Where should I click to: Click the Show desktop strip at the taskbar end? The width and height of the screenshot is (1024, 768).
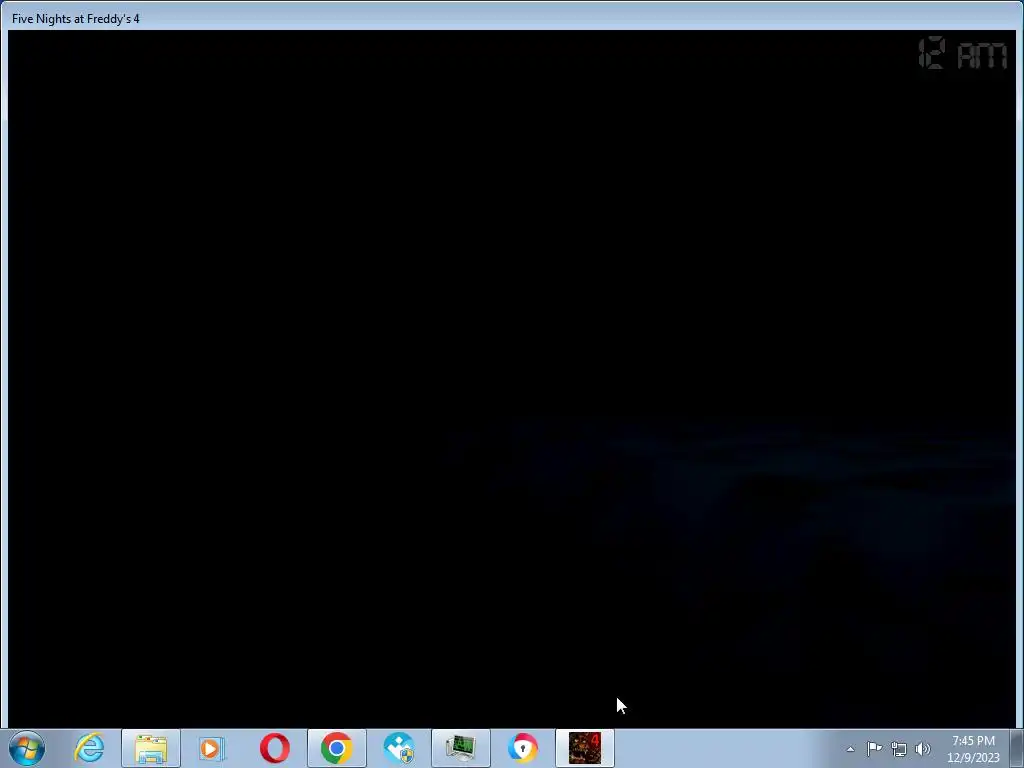1018,748
